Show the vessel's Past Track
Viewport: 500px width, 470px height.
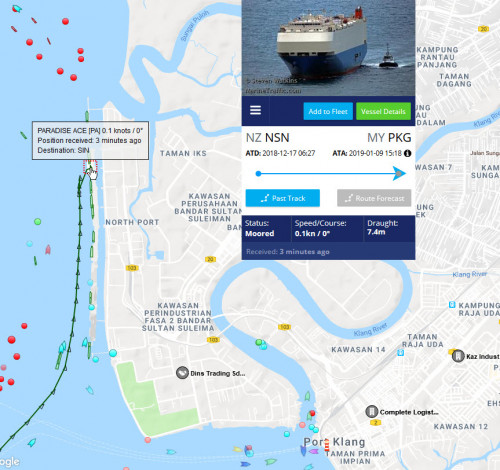[x=283, y=198]
